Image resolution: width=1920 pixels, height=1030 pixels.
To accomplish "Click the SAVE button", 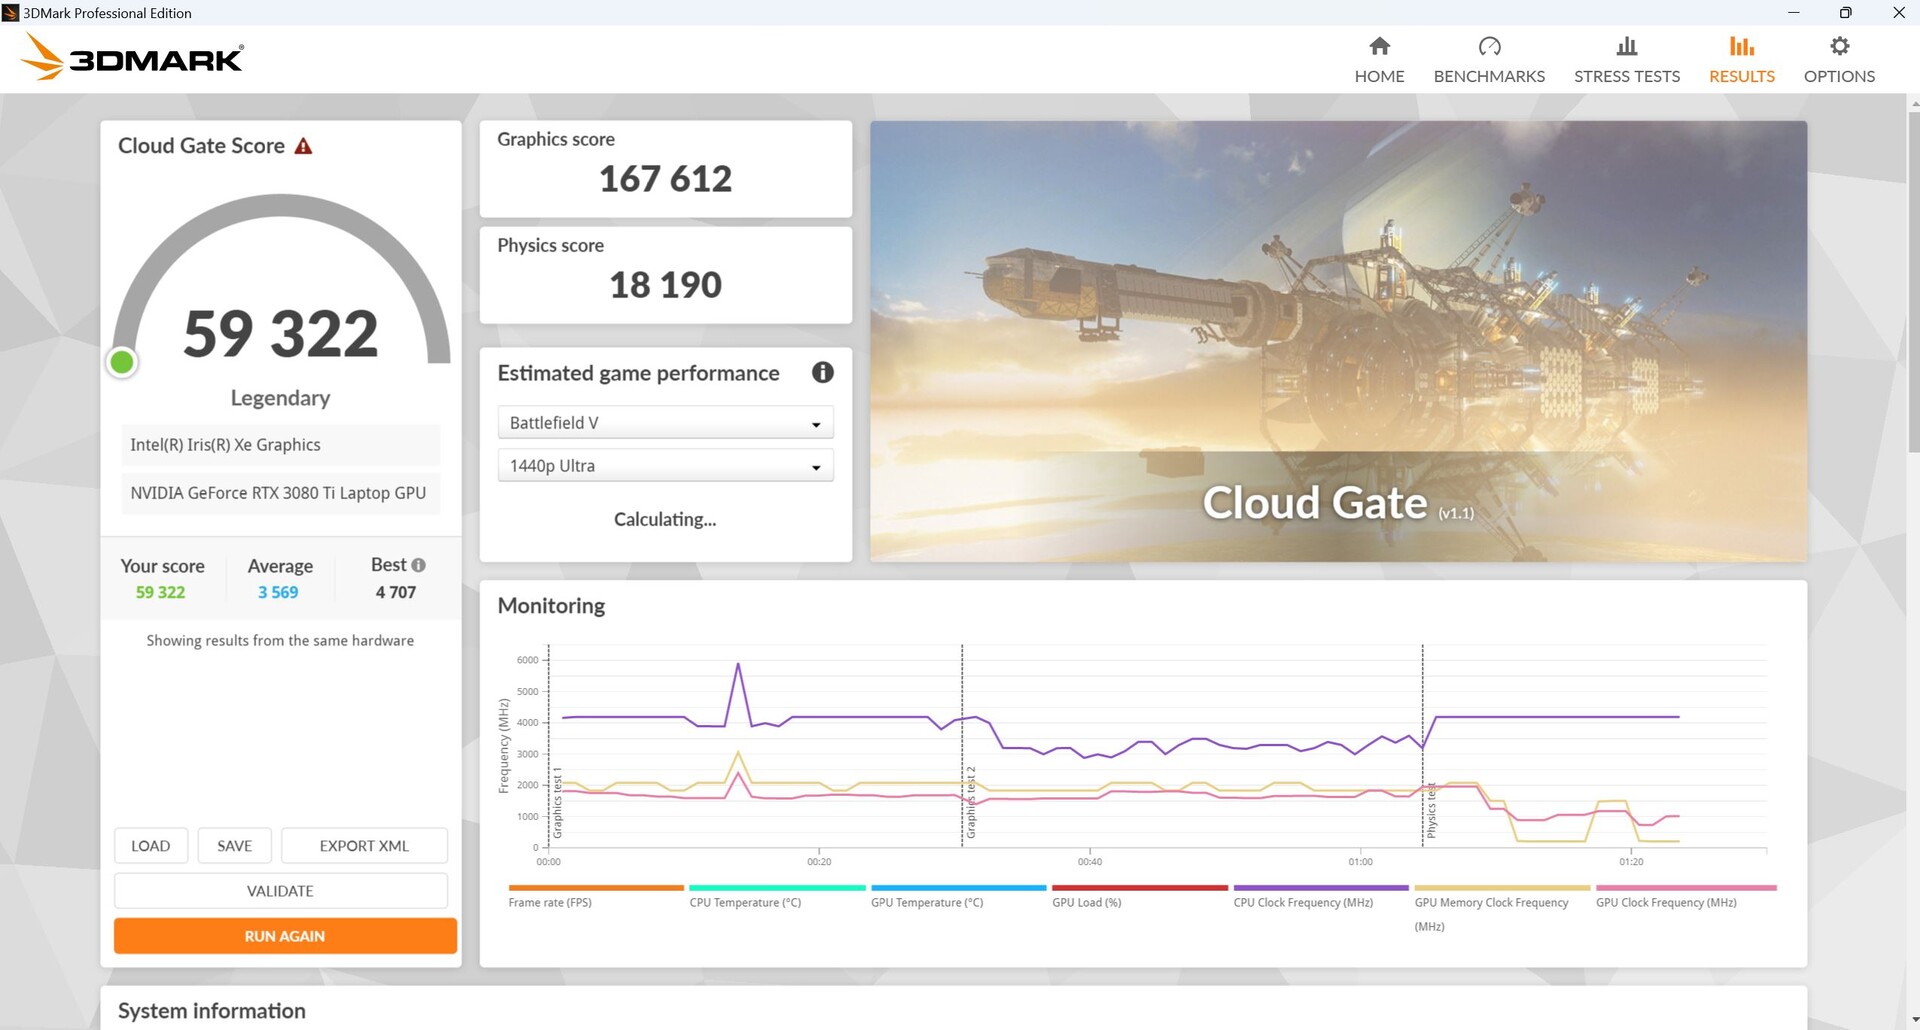I will [235, 846].
